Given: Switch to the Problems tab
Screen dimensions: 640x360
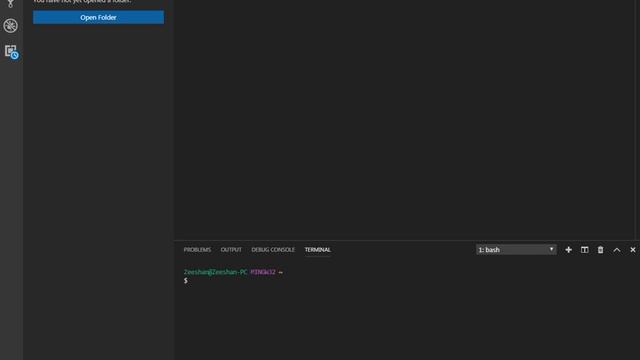Looking at the screenshot, I should coord(197,250).
